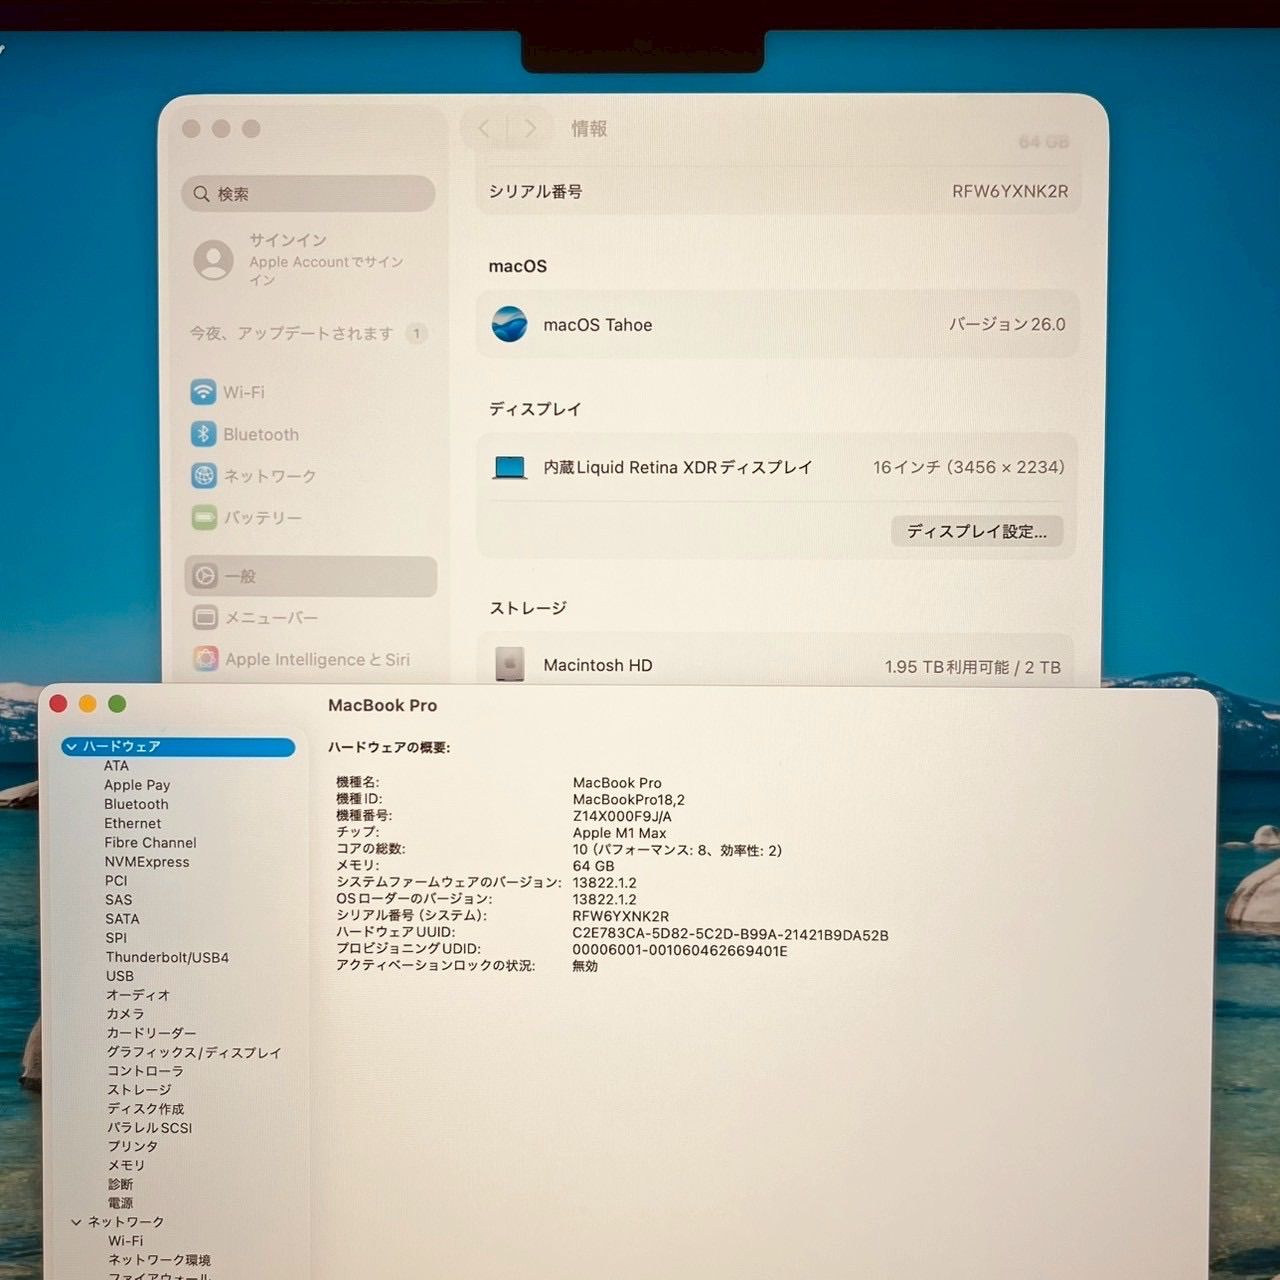1280x1280 pixels.
Task: Click the Macintosh HD drive icon
Action: click(509, 663)
